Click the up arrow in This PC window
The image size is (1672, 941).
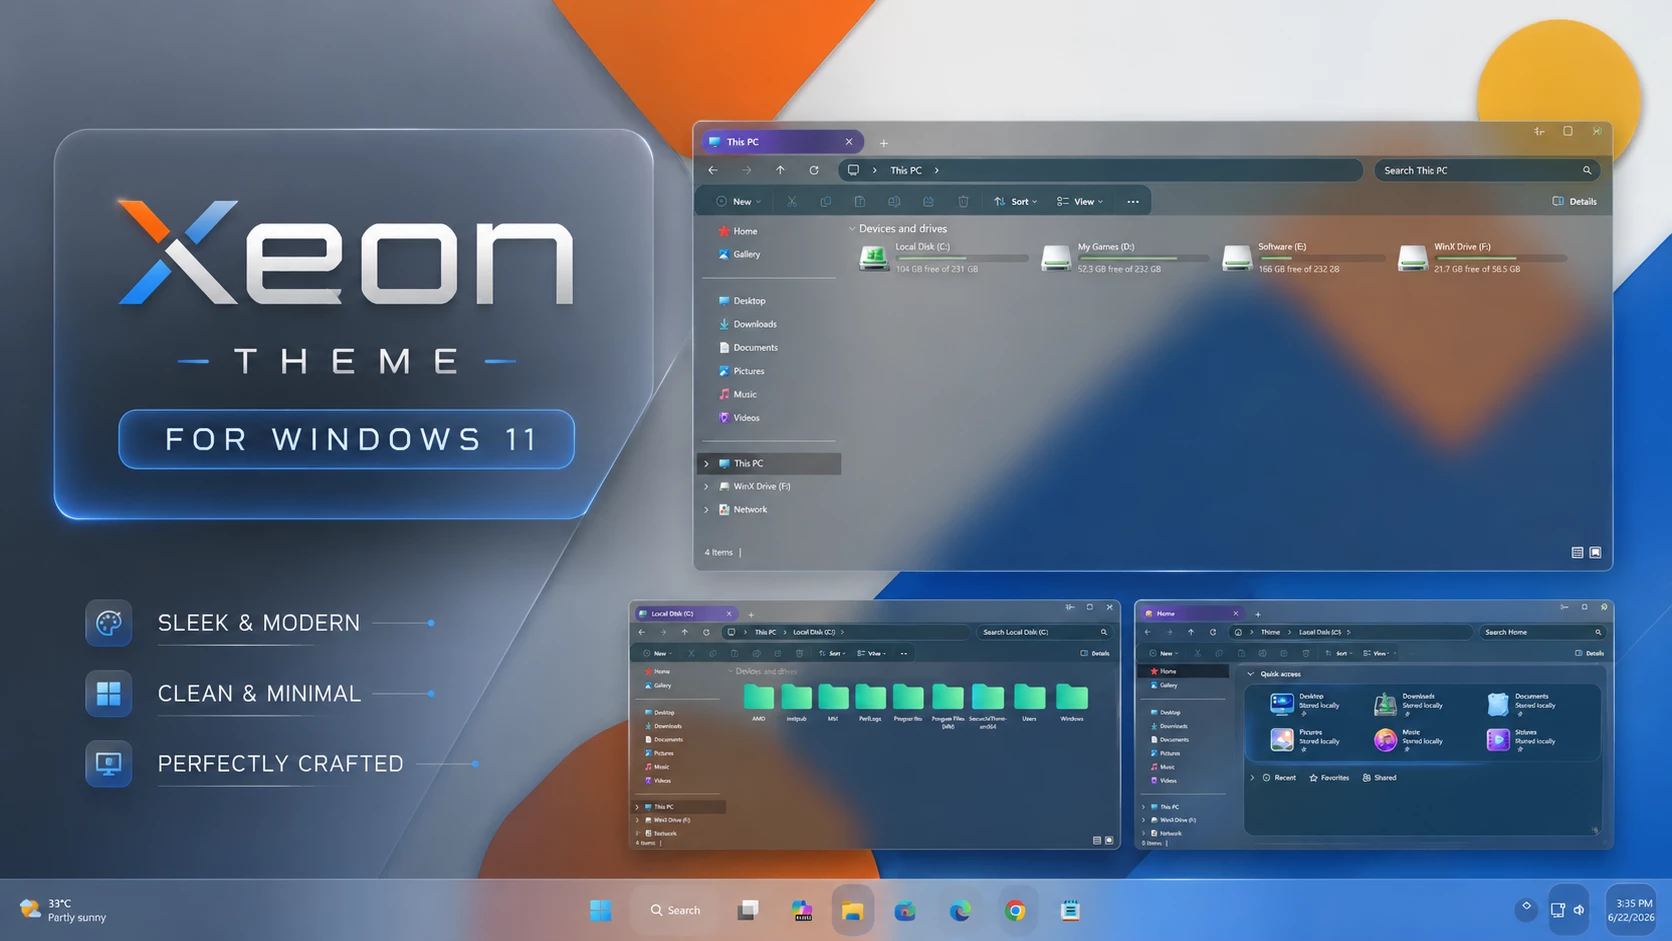coord(780,170)
